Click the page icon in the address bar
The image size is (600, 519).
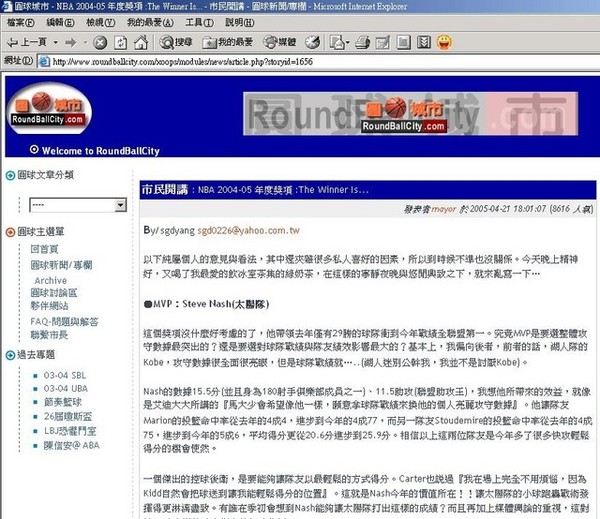click(44, 61)
